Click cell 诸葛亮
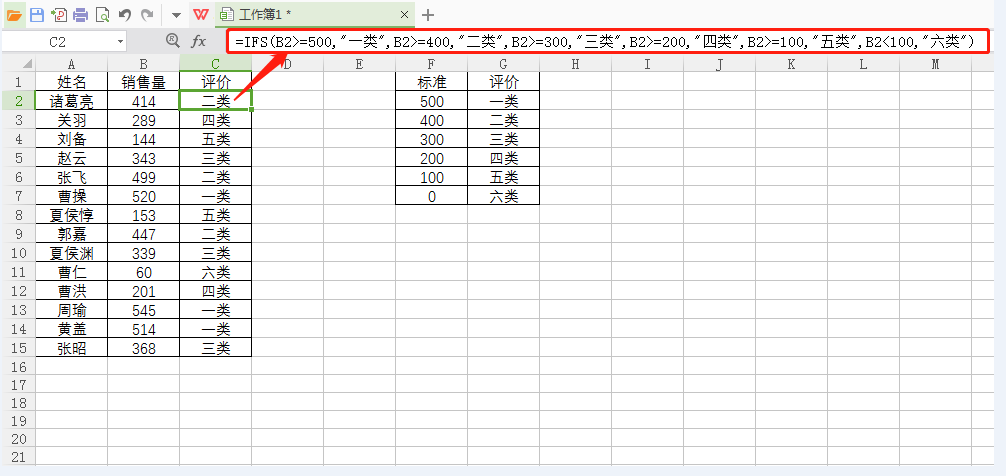Image resolution: width=1006 pixels, height=476 pixels. (x=71, y=101)
